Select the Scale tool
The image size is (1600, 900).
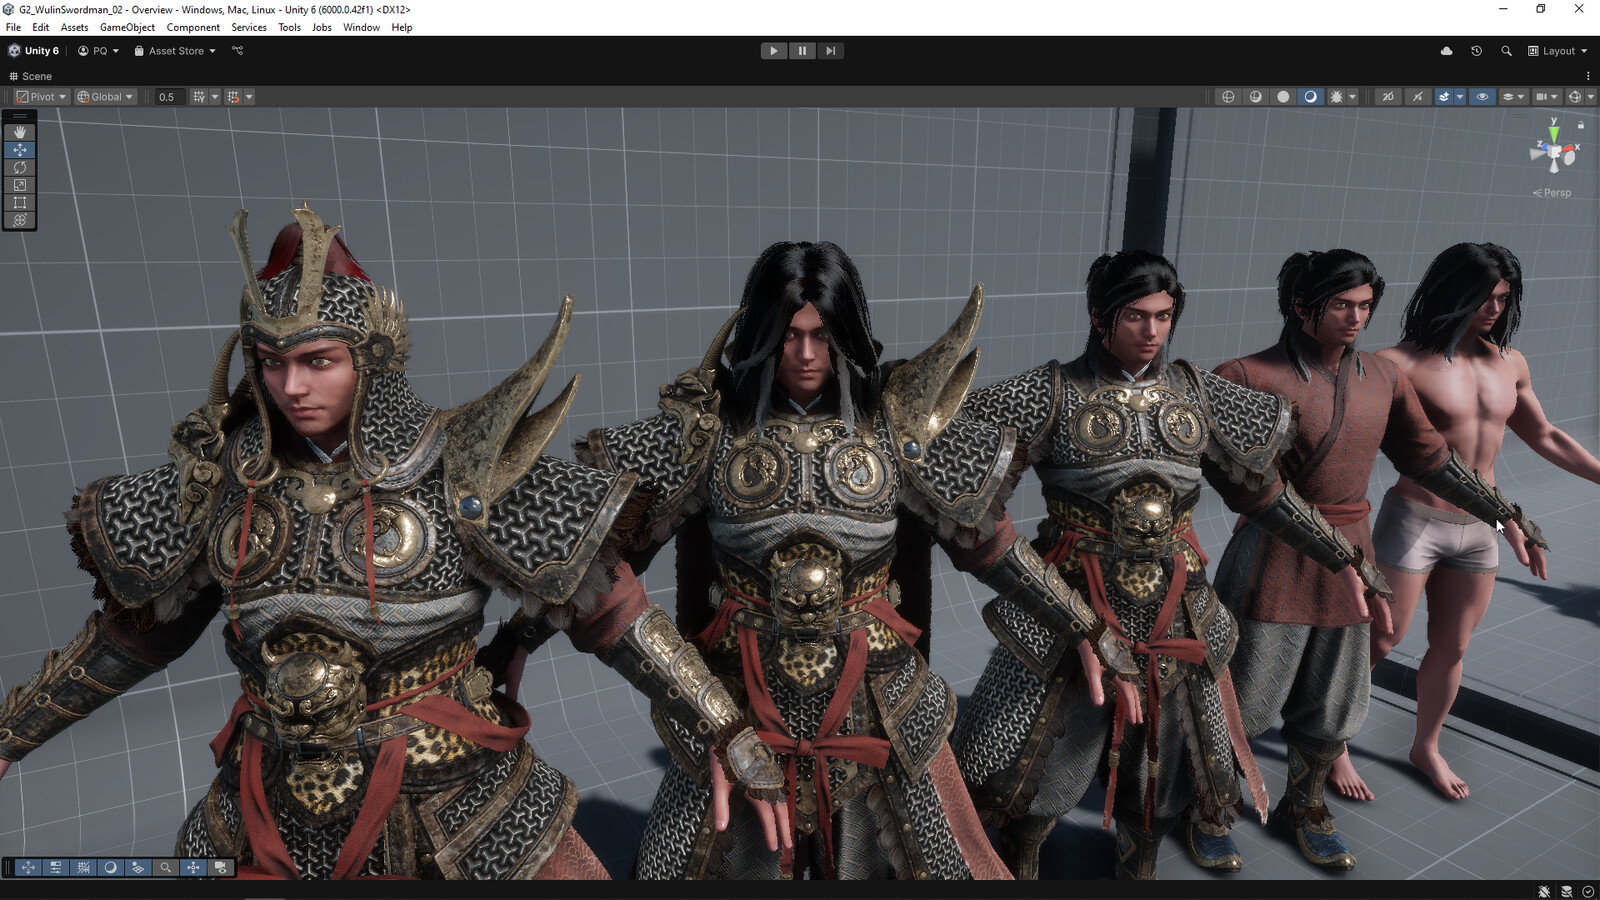click(x=20, y=185)
